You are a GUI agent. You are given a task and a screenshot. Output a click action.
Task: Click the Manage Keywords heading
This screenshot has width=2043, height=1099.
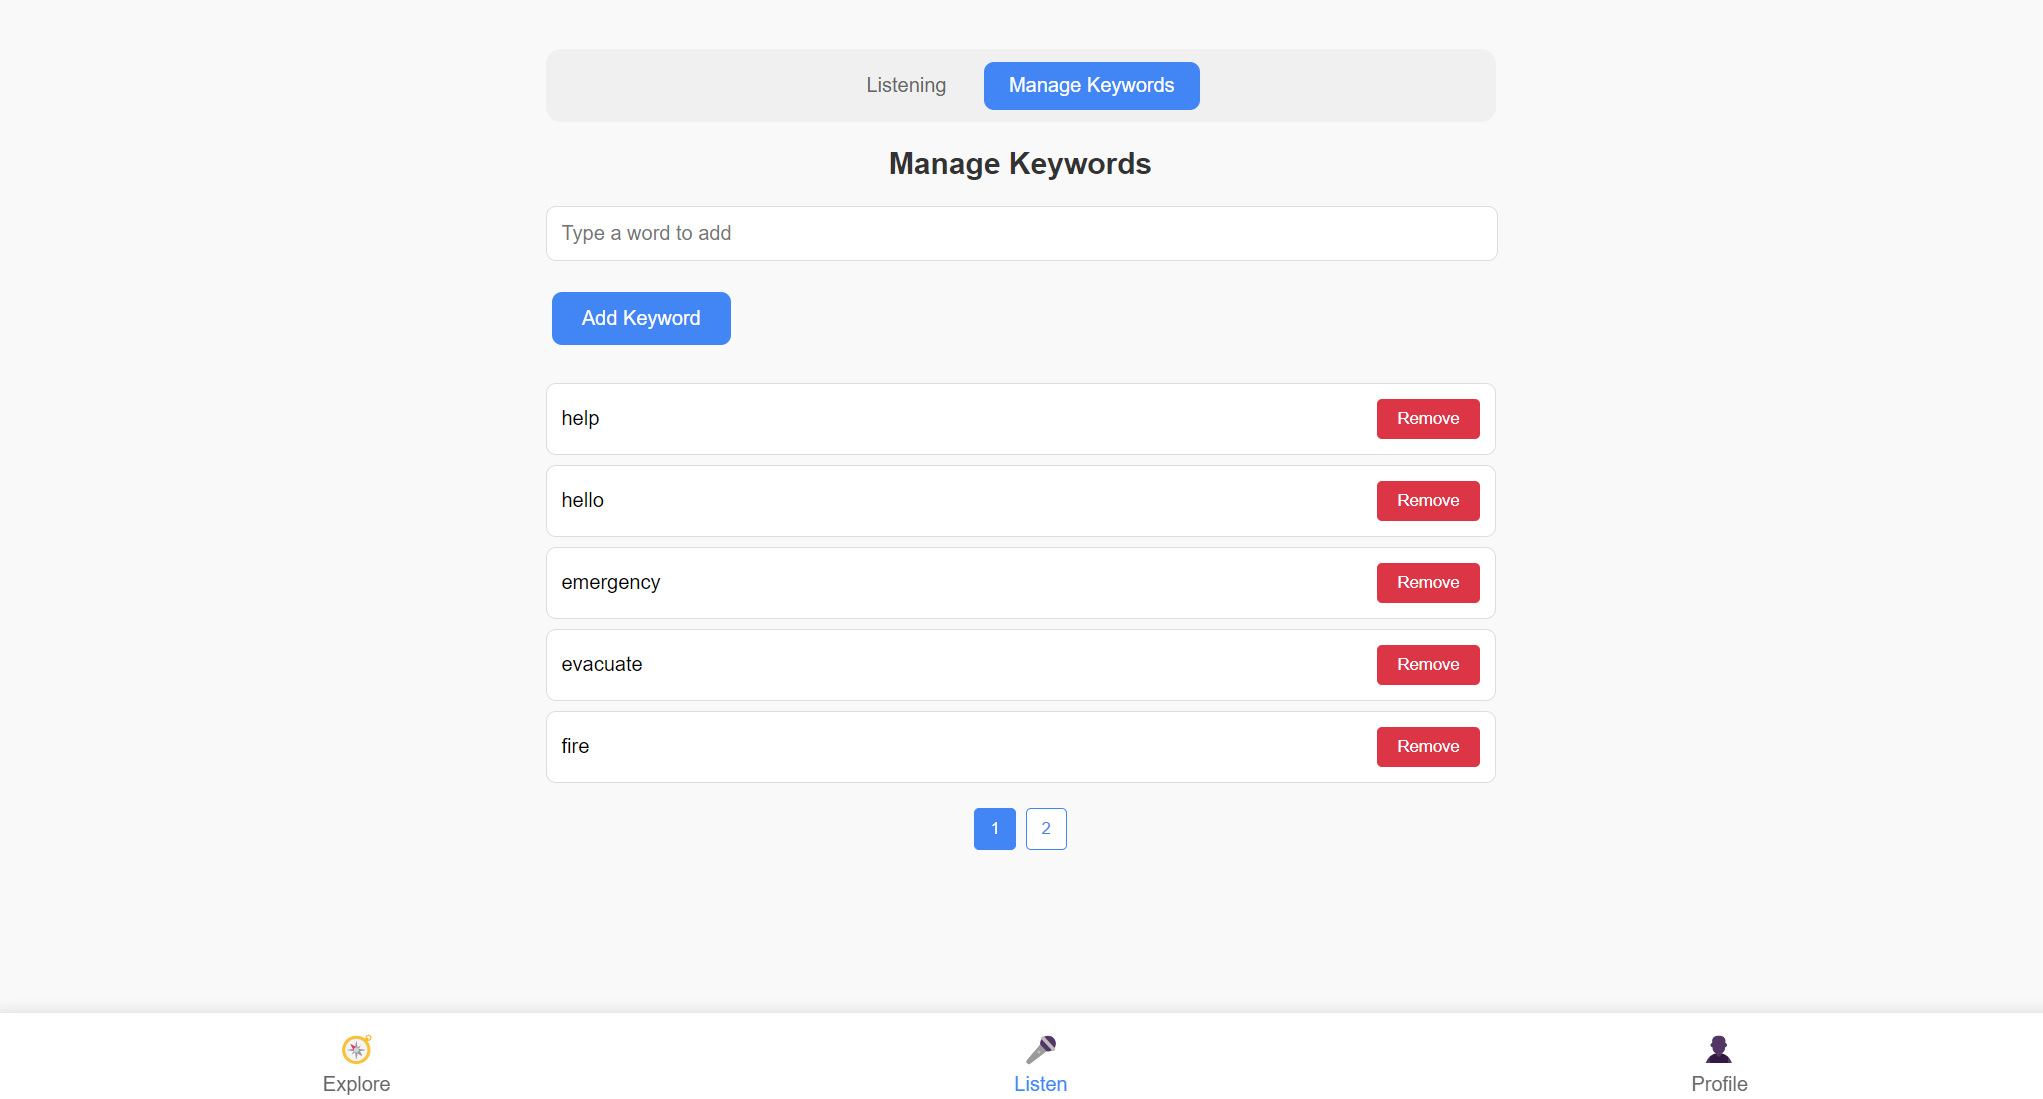(x=1019, y=164)
